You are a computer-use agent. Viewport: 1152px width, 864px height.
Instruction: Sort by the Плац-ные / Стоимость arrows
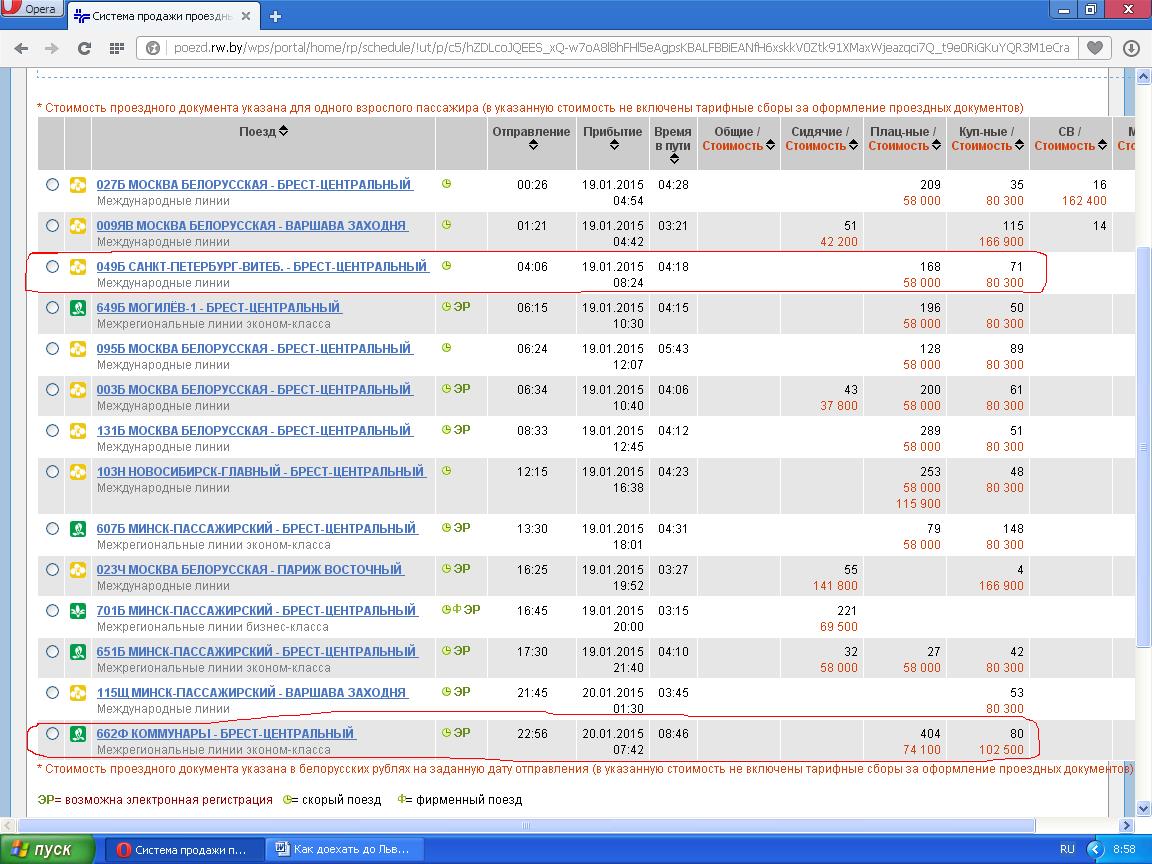pos(936,145)
